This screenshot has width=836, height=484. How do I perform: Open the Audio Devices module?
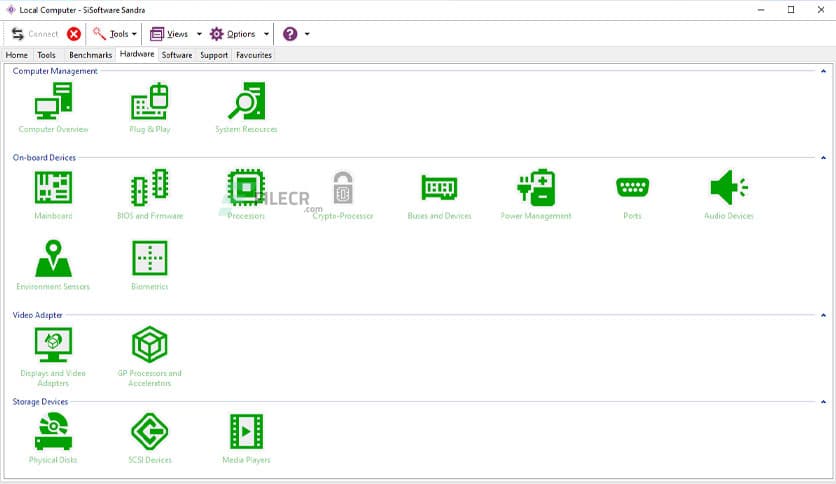pos(729,195)
